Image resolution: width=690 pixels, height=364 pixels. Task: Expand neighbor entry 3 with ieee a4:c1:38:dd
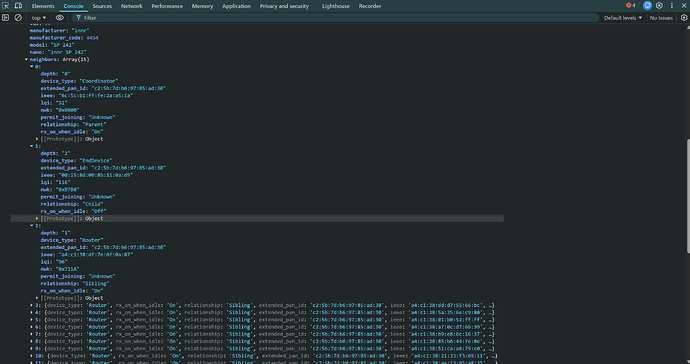click(32, 305)
